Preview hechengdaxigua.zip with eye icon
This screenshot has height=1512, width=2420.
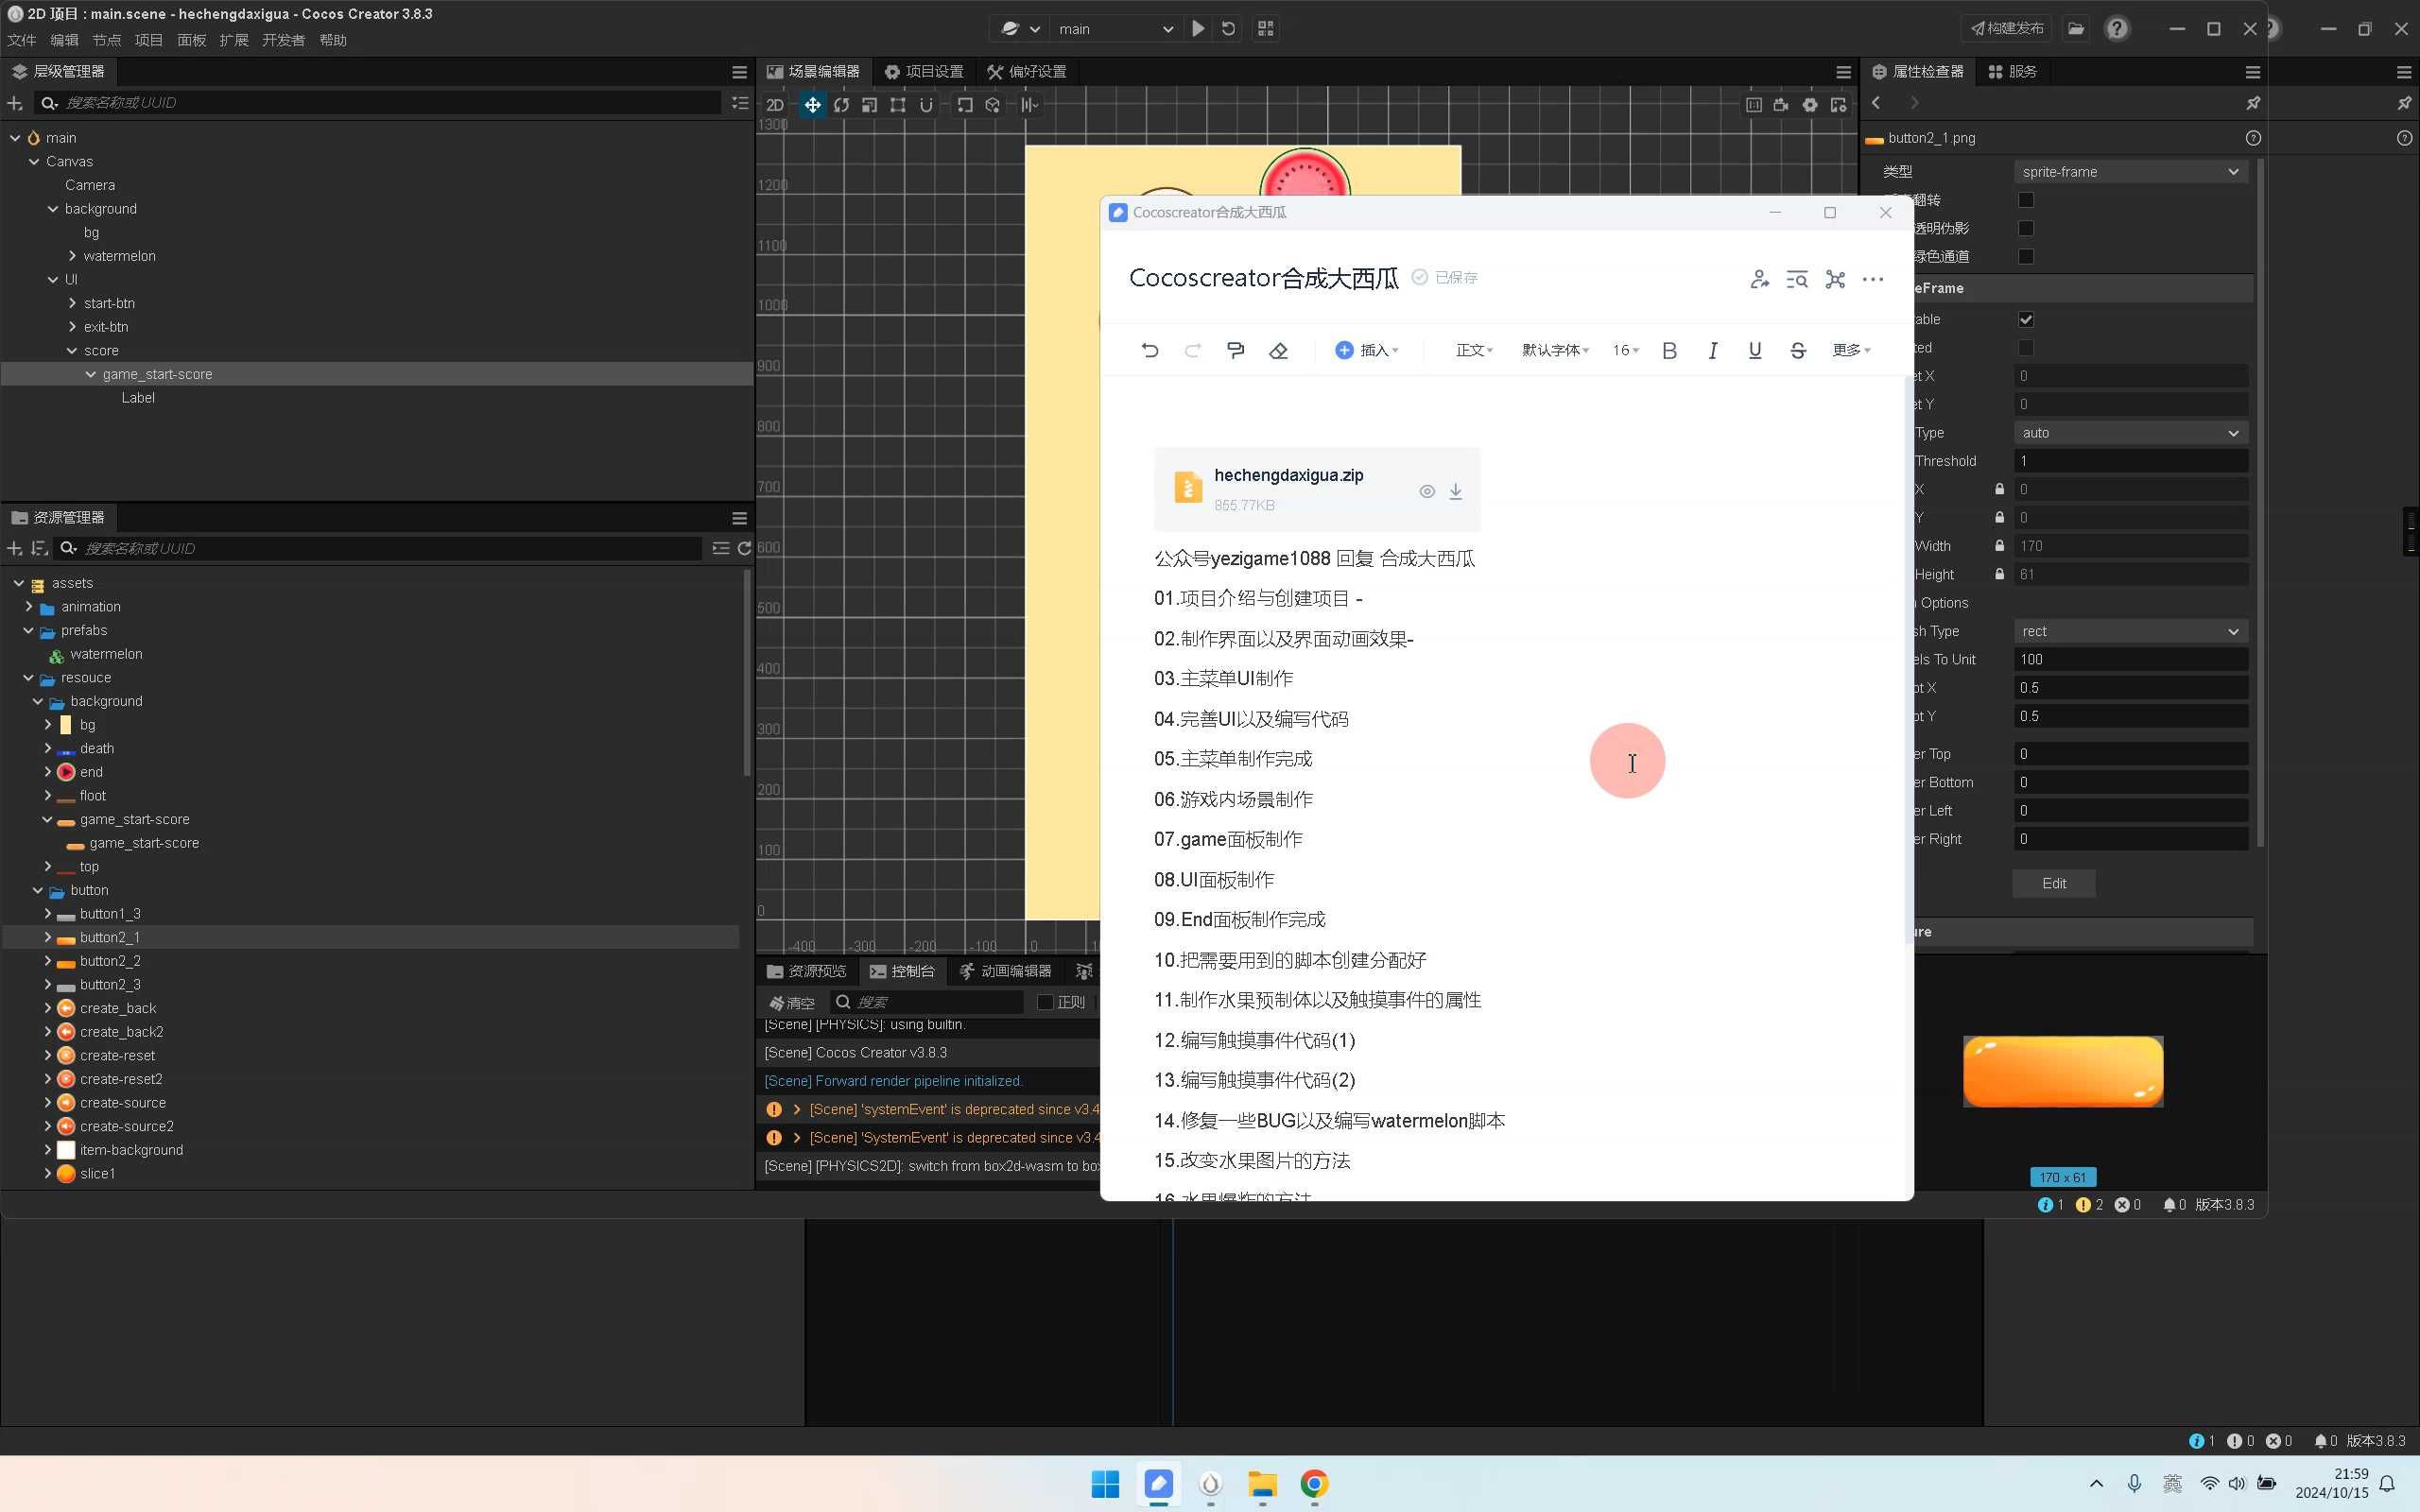click(1427, 491)
